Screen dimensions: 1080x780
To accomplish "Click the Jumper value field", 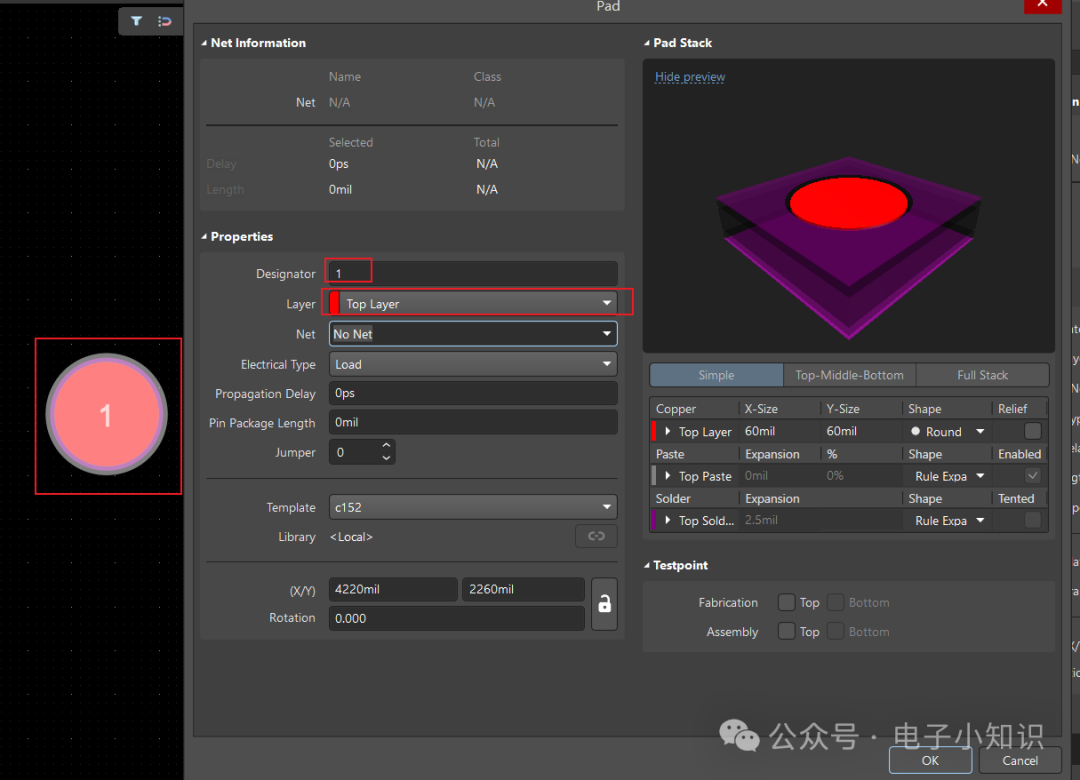I will click(x=354, y=452).
